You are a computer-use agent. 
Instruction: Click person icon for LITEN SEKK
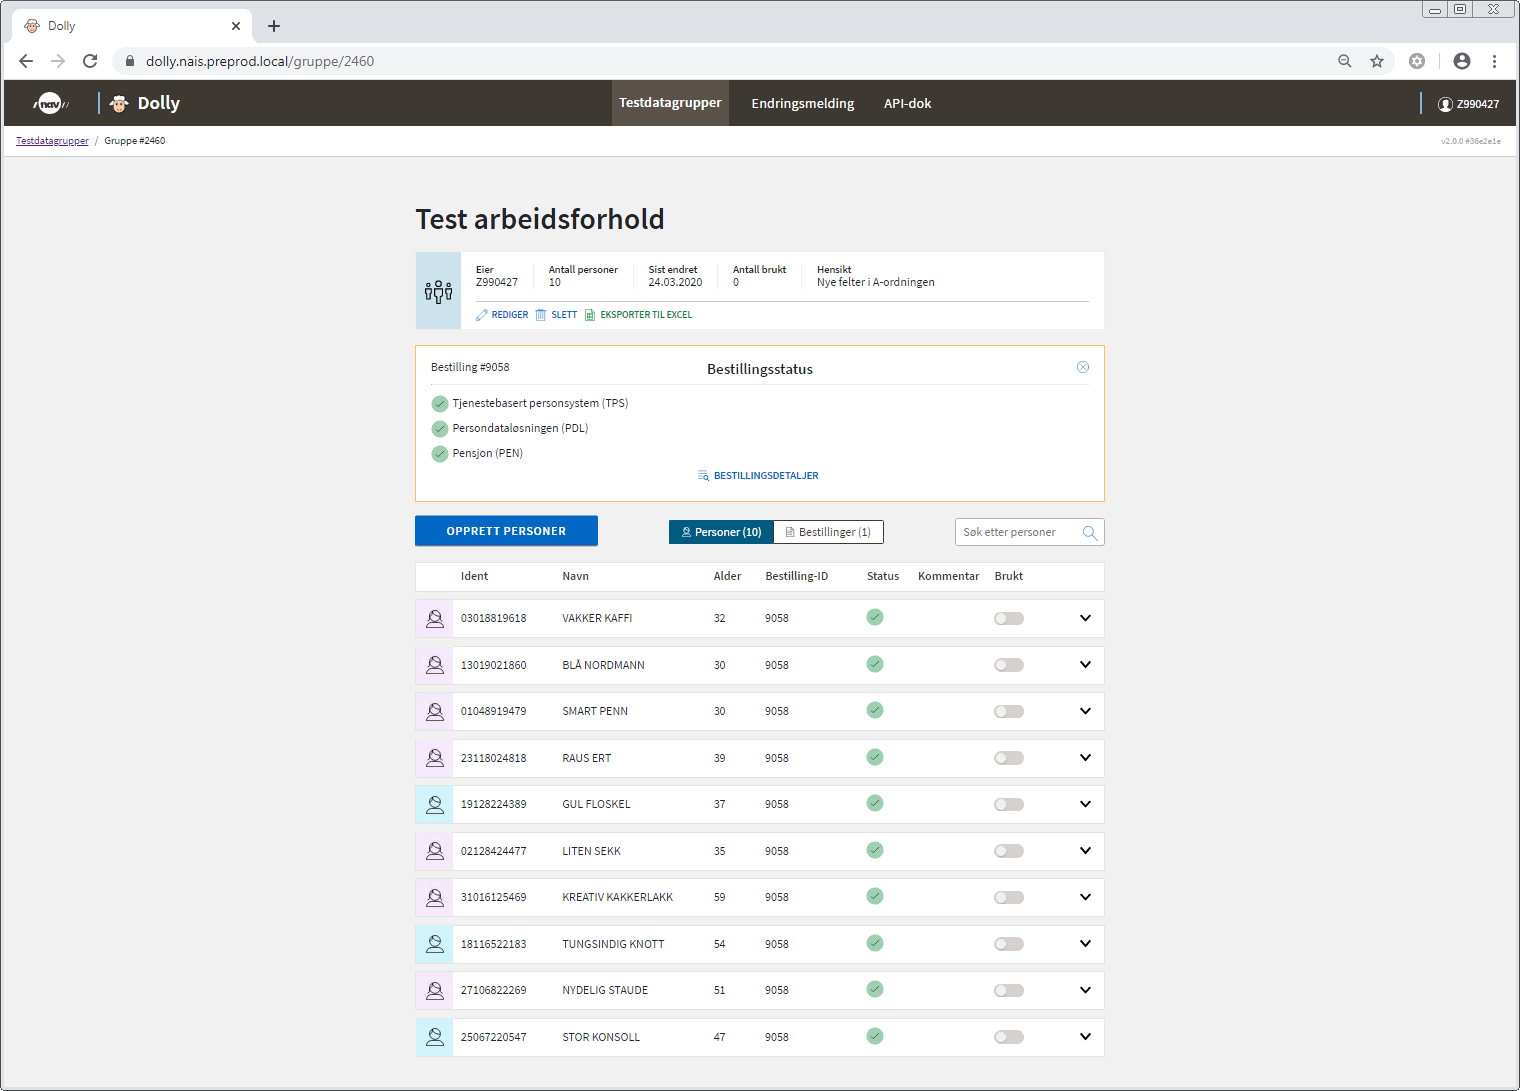[435, 851]
